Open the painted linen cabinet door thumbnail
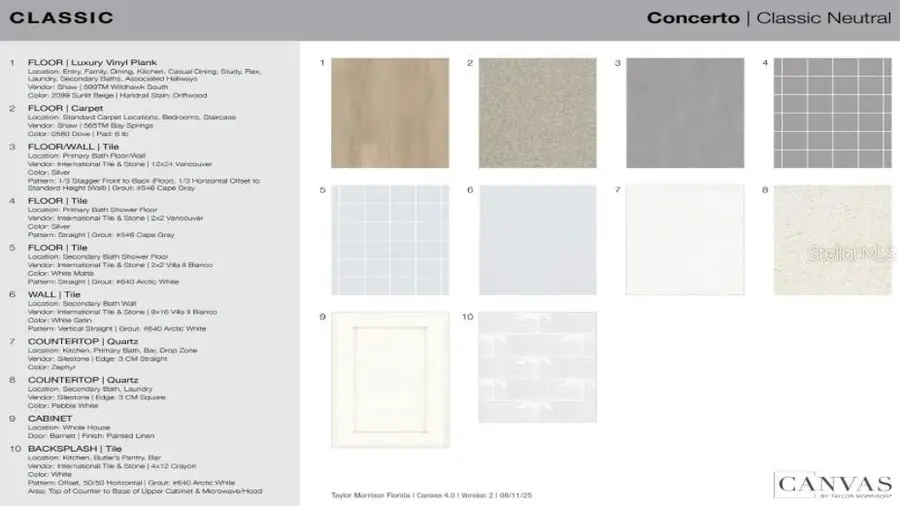This screenshot has height=506, width=900. coord(390,379)
